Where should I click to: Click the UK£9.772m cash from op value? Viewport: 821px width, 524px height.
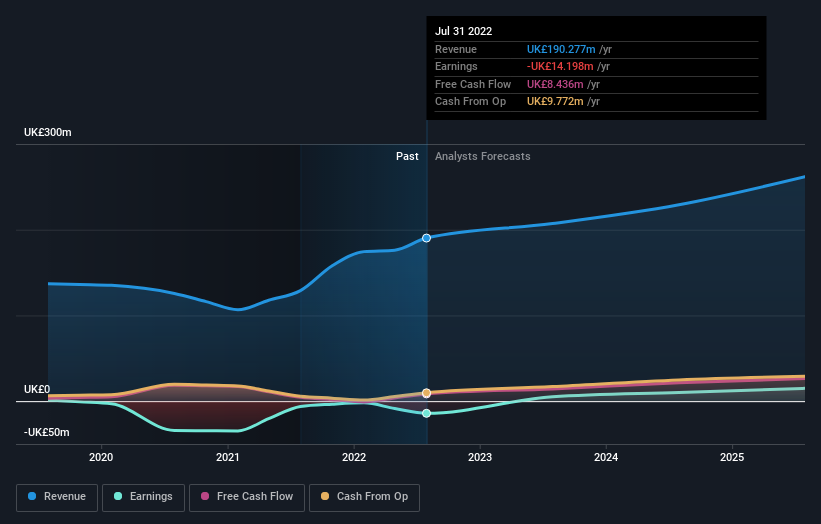pos(555,102)
